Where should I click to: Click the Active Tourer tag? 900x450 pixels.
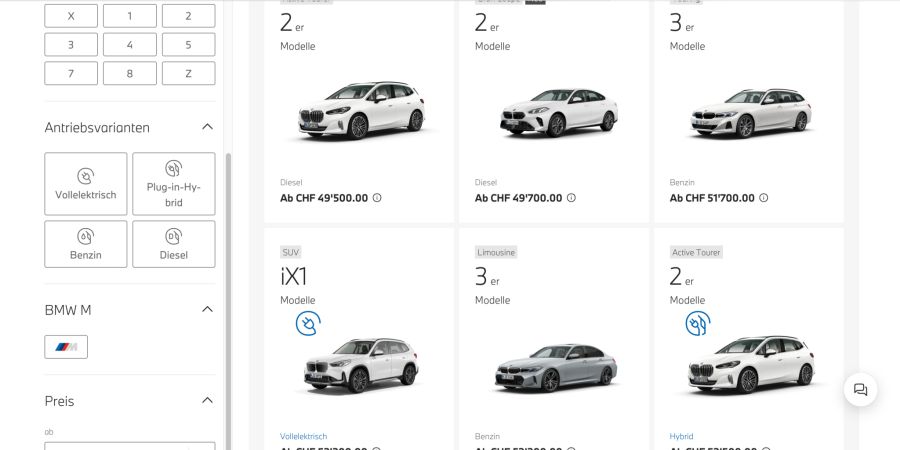(x=696, y=252)
